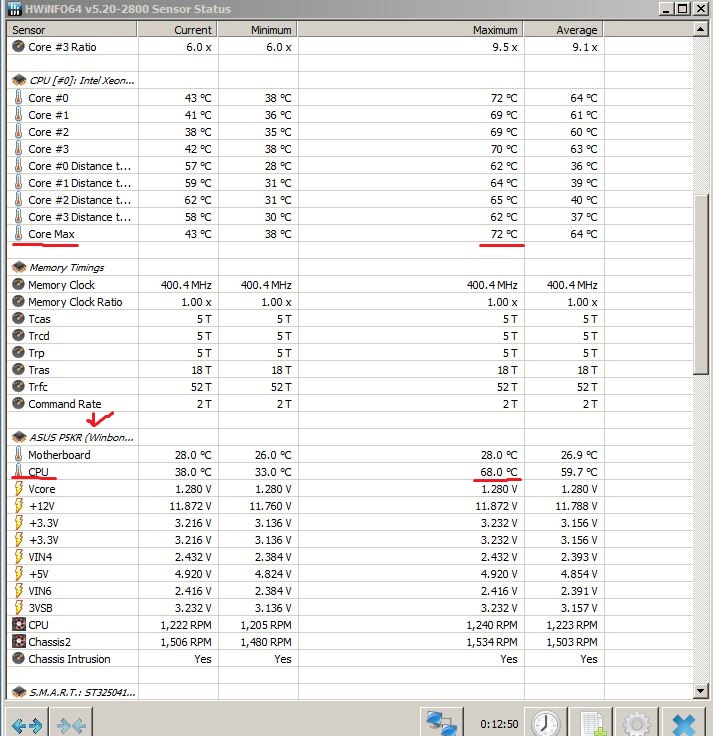Viewport: 713px width, 736px height.
Task: Close sensors with the blue X icon
Action: [x=684, y=723]
